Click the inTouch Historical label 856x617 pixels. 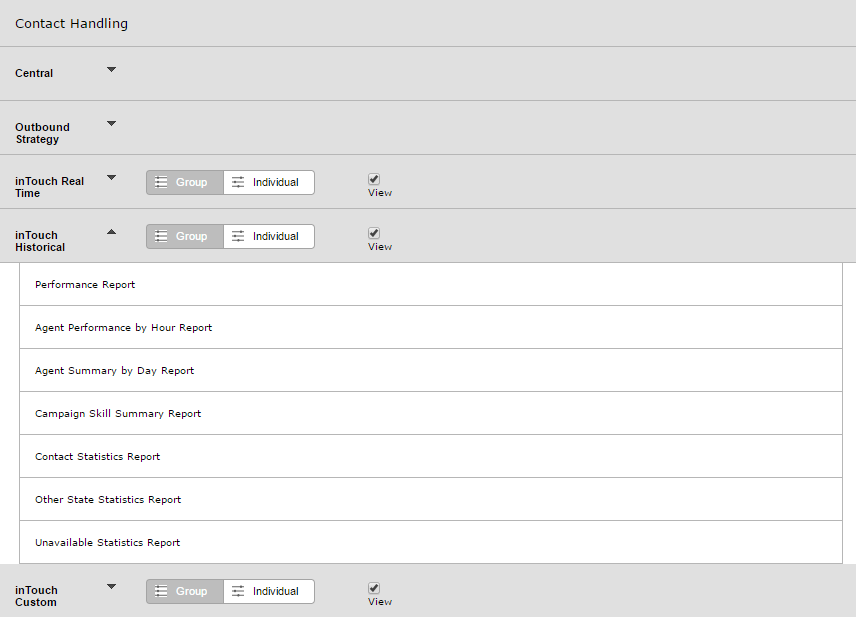tap(40, 241)
